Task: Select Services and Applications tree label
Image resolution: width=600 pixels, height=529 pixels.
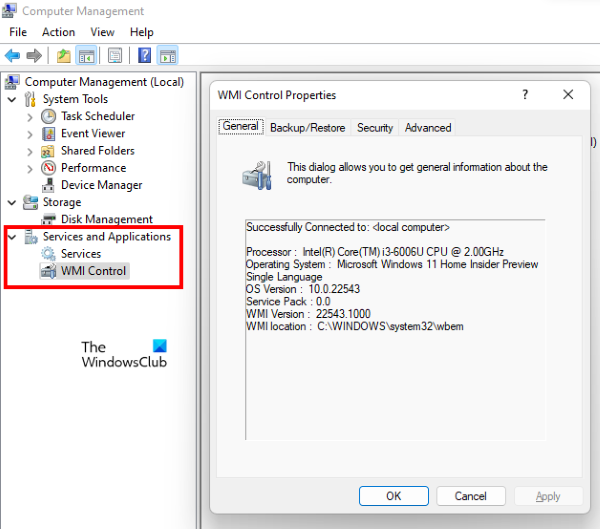Action: [107, 237]
